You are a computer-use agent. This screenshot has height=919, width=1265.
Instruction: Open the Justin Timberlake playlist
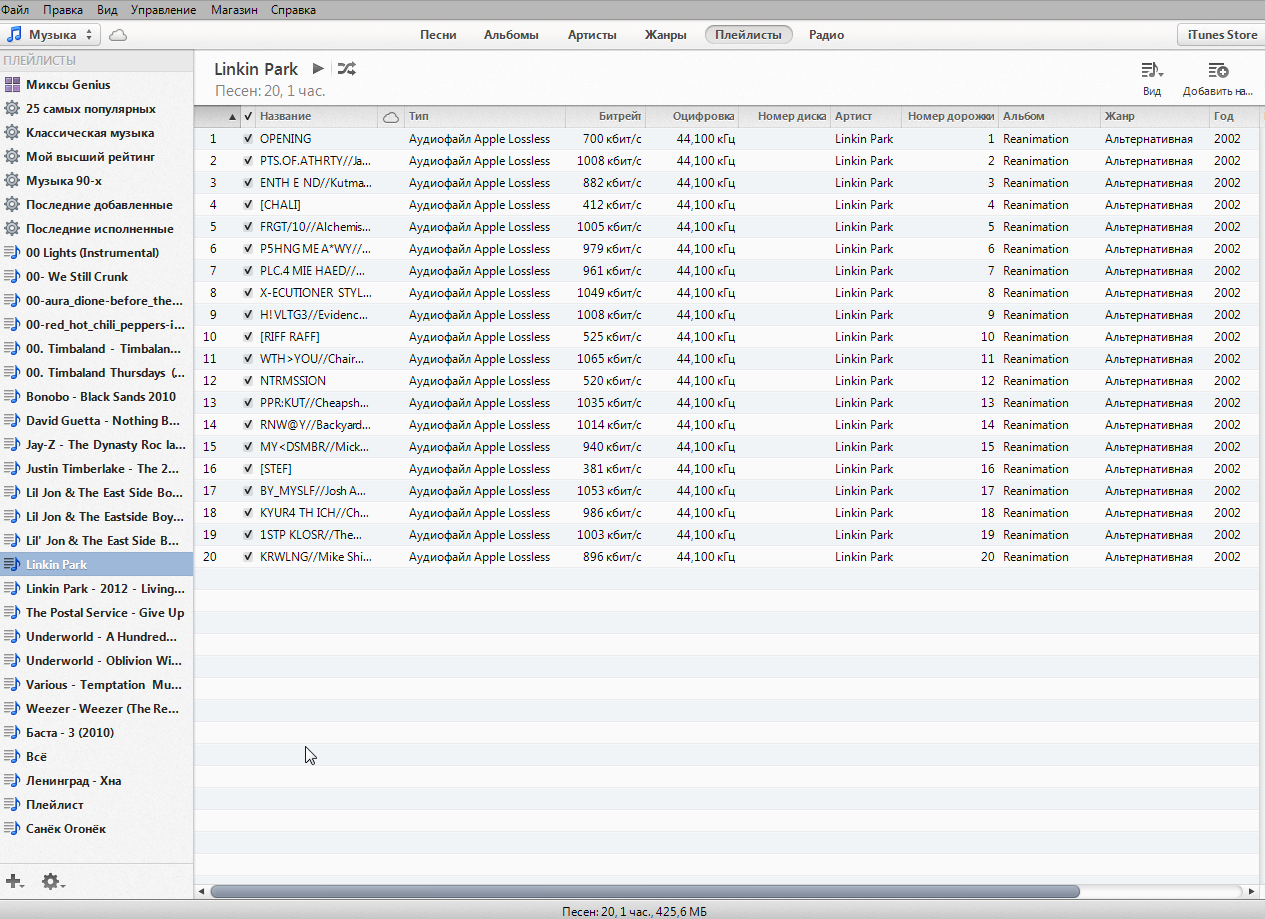click(x=96, y=469)
